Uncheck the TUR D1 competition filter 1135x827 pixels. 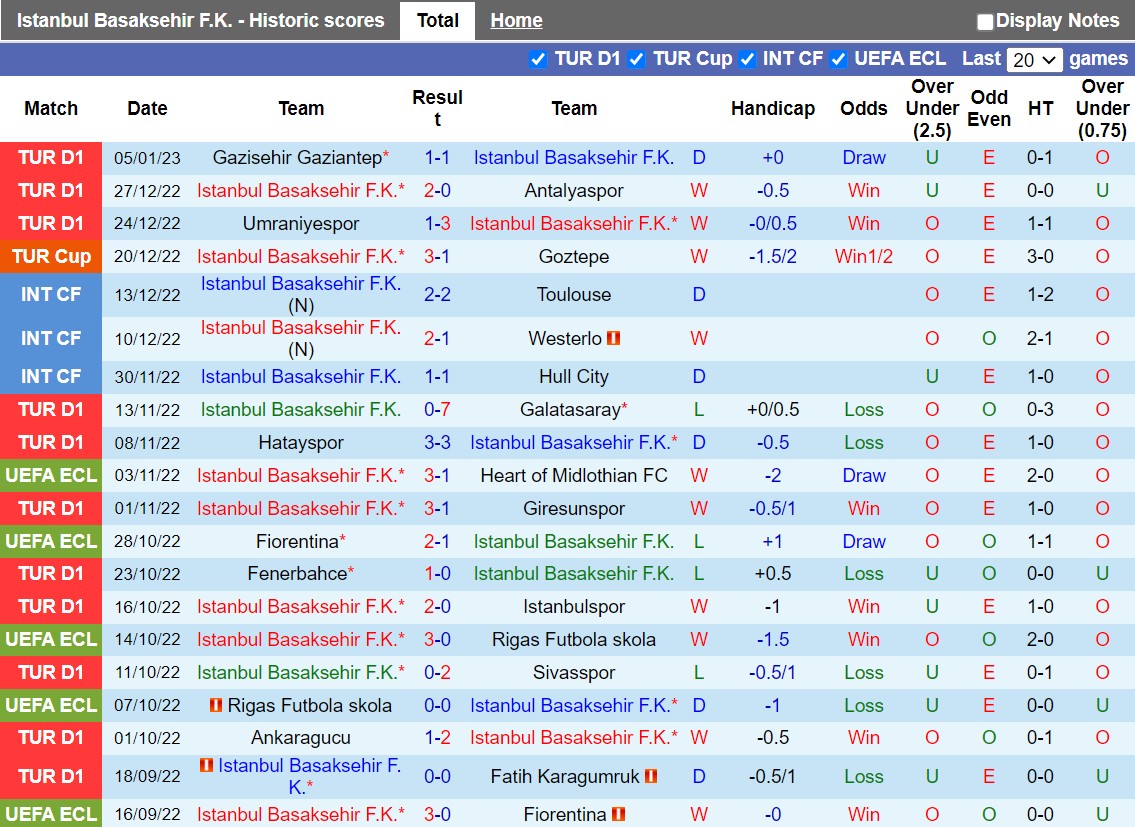(x=538, y=59)
